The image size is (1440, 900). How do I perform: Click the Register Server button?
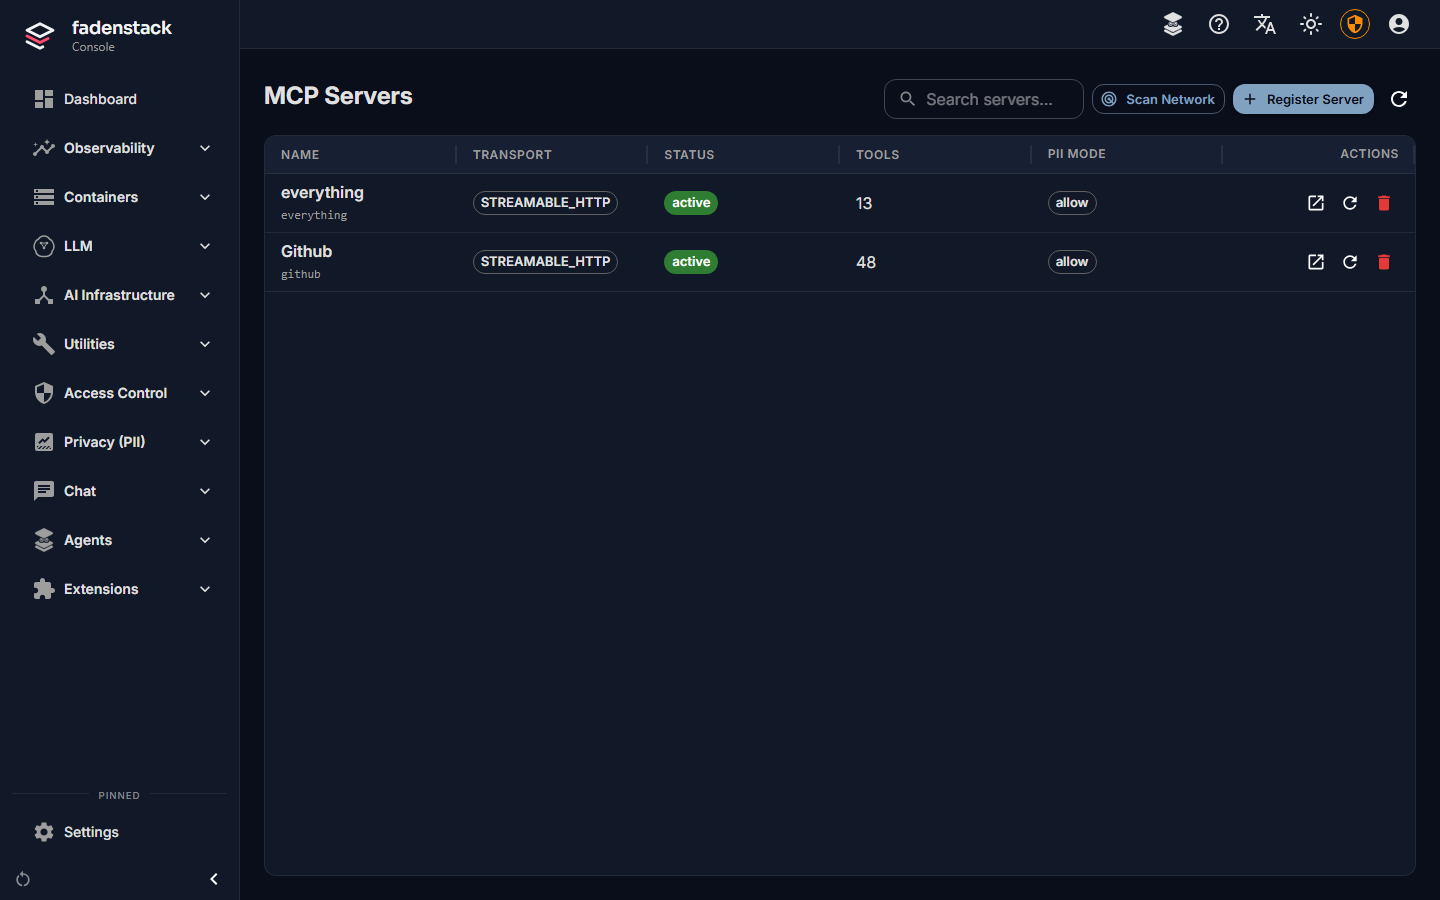click(1303, 99)
